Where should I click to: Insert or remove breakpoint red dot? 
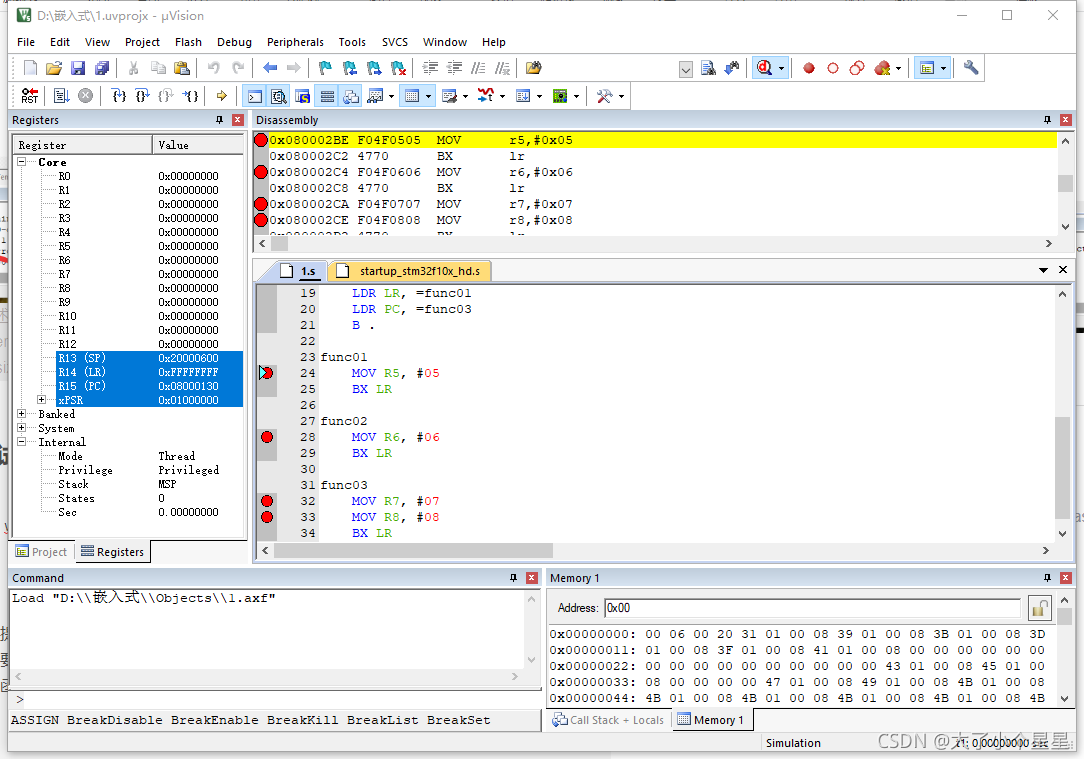pos(809,68)
